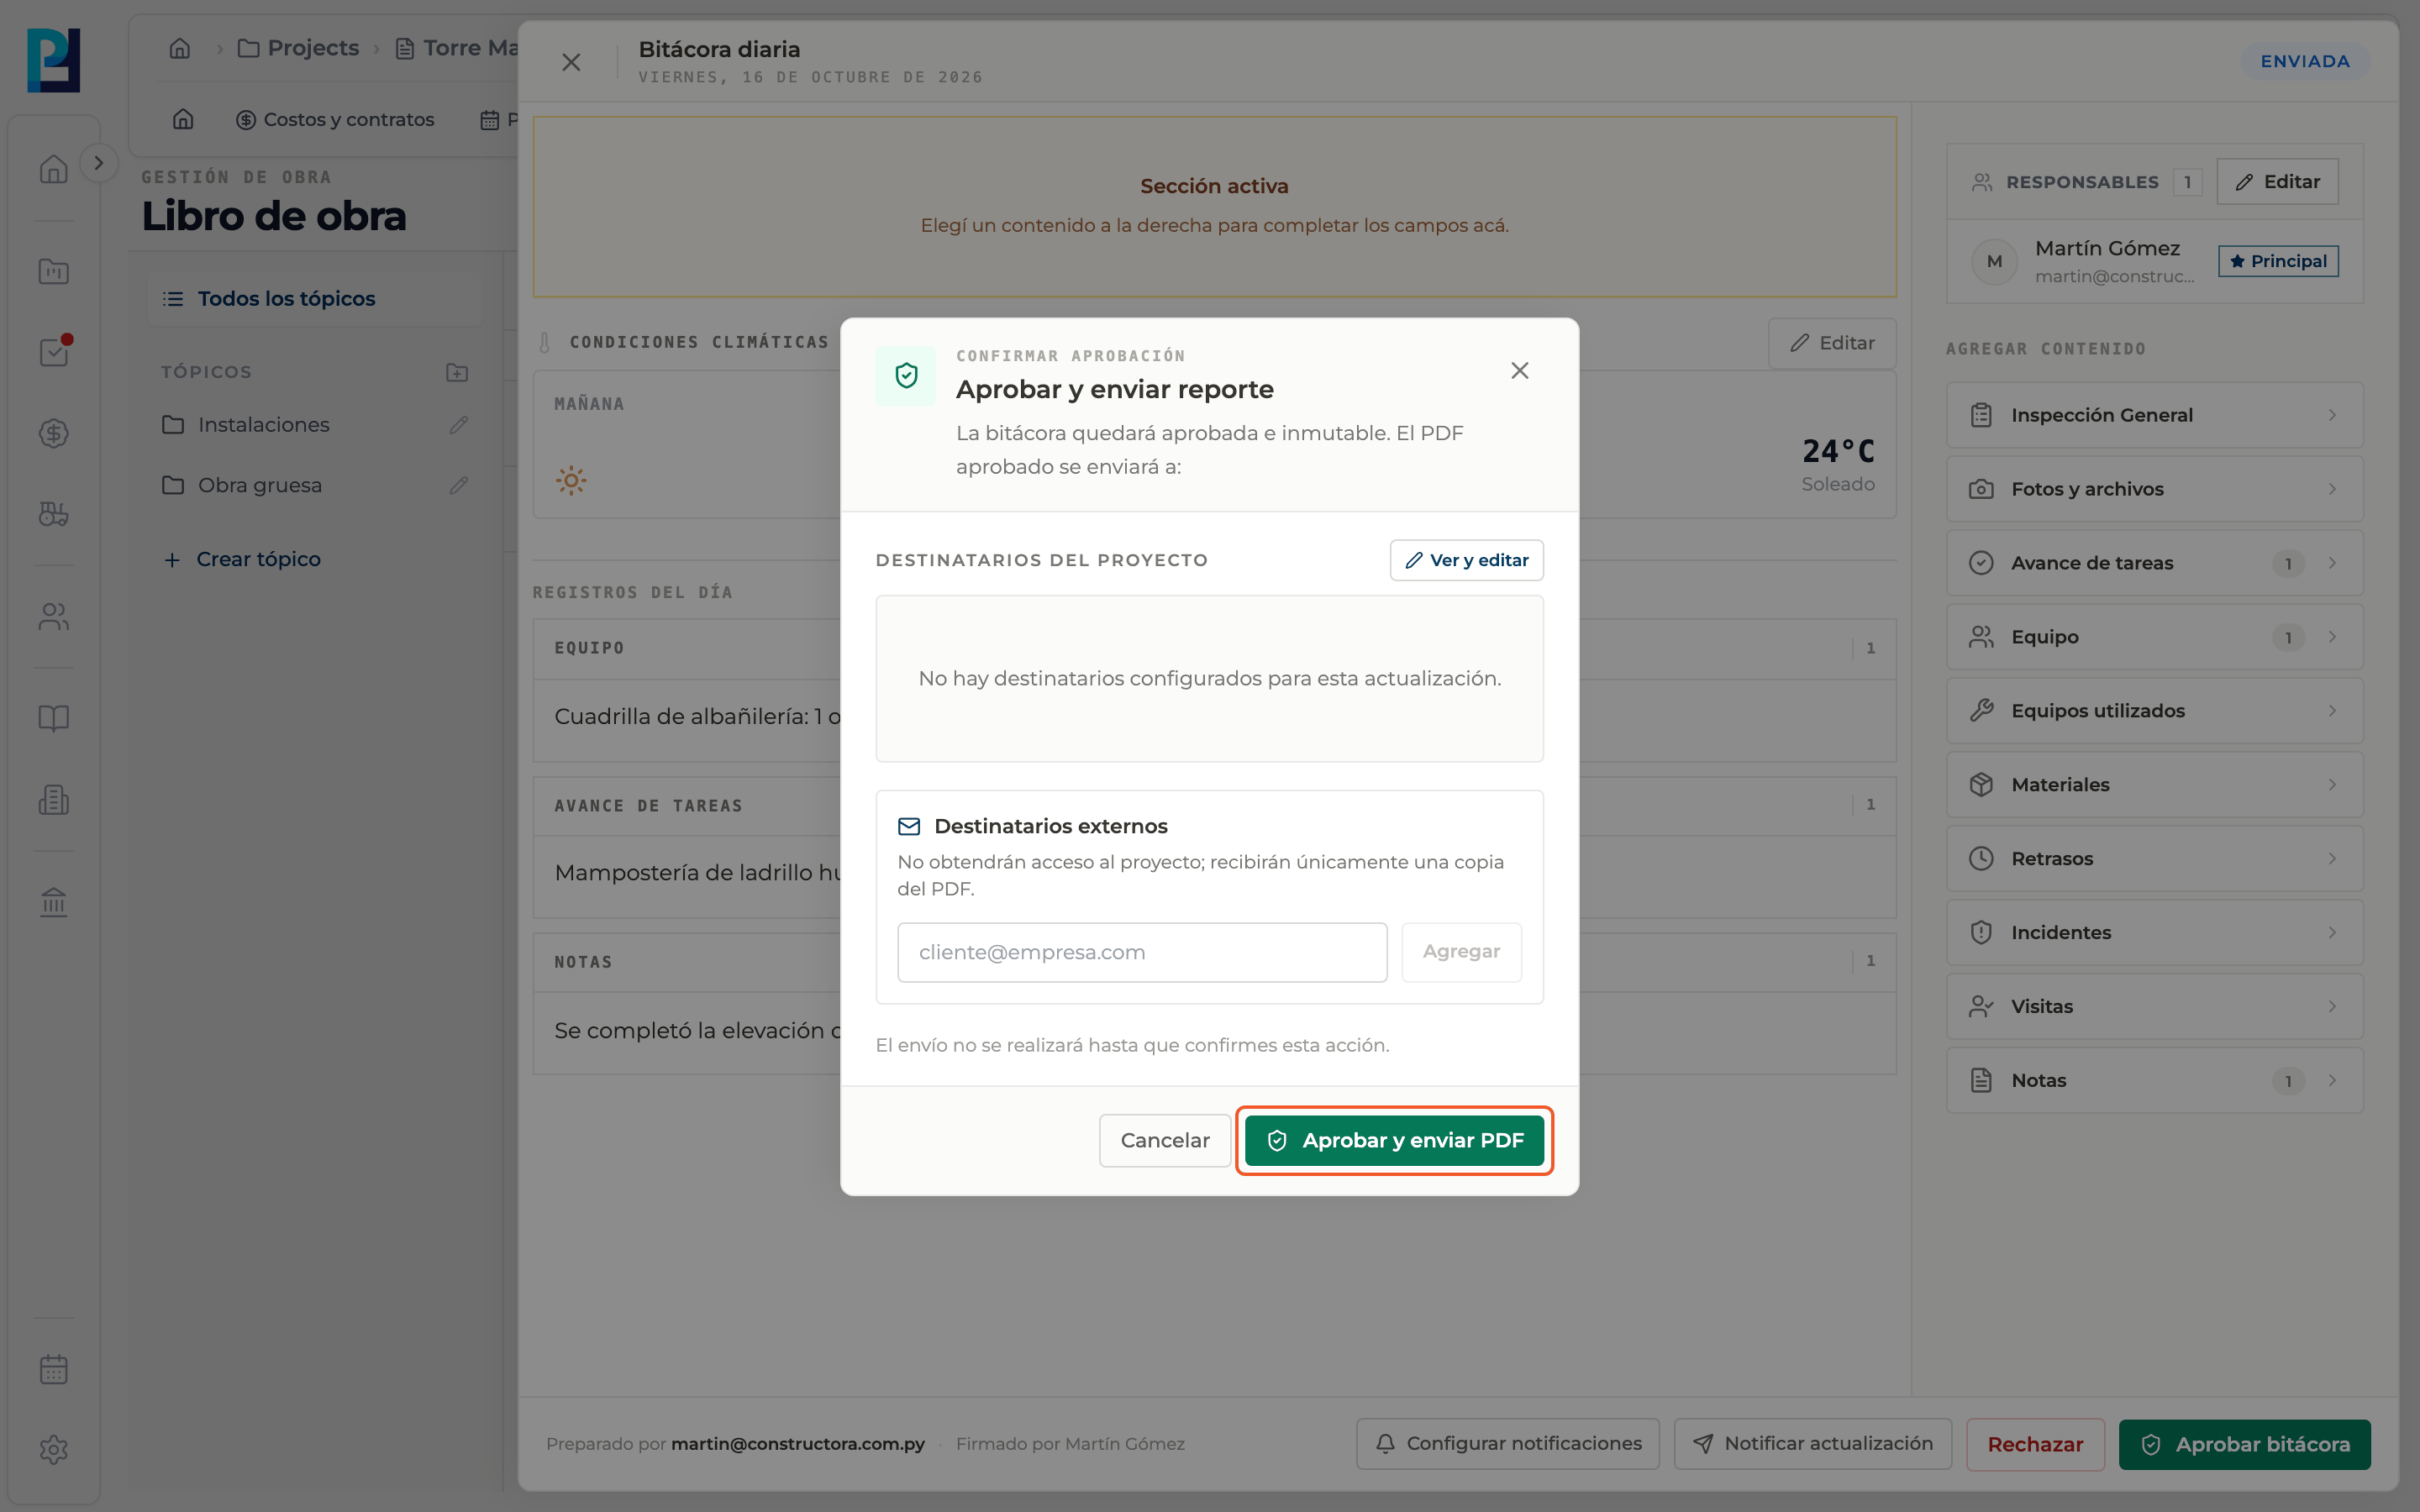This screenshot has width=2420, height=1512.
Task: Open people icon in left sidebar
Action: tap(54, 617)
